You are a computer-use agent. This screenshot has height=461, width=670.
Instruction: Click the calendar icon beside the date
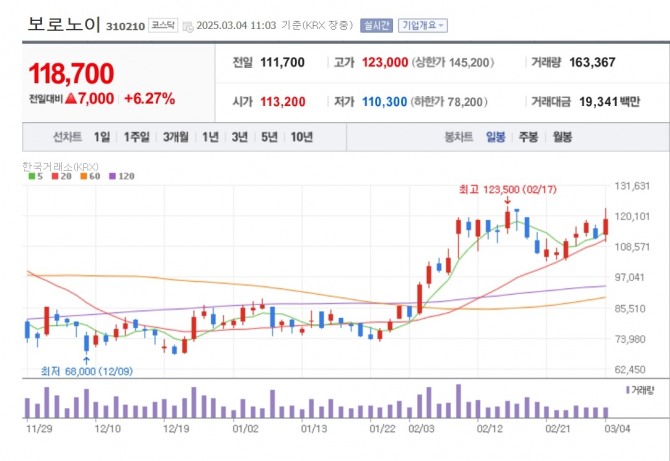187,25
